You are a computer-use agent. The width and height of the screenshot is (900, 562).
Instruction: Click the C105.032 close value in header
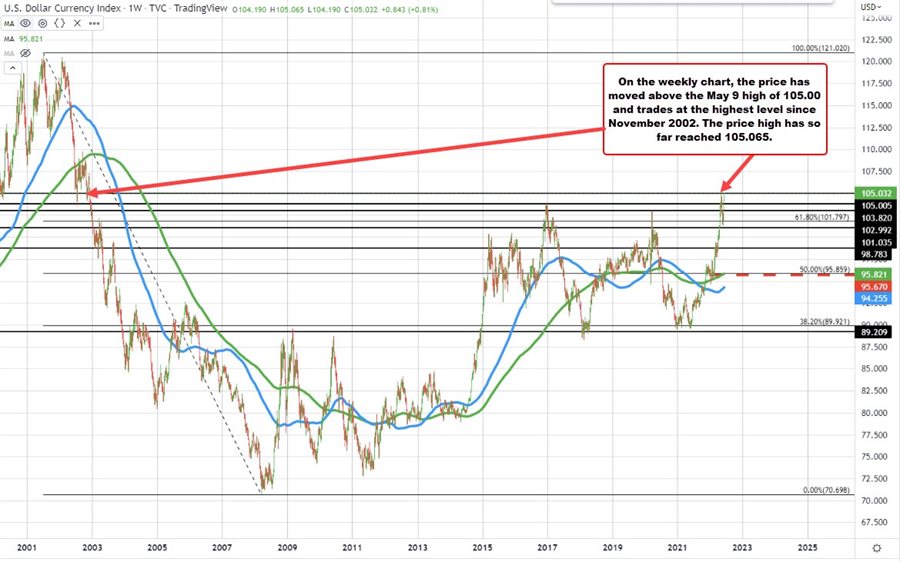tap(360, 9)
